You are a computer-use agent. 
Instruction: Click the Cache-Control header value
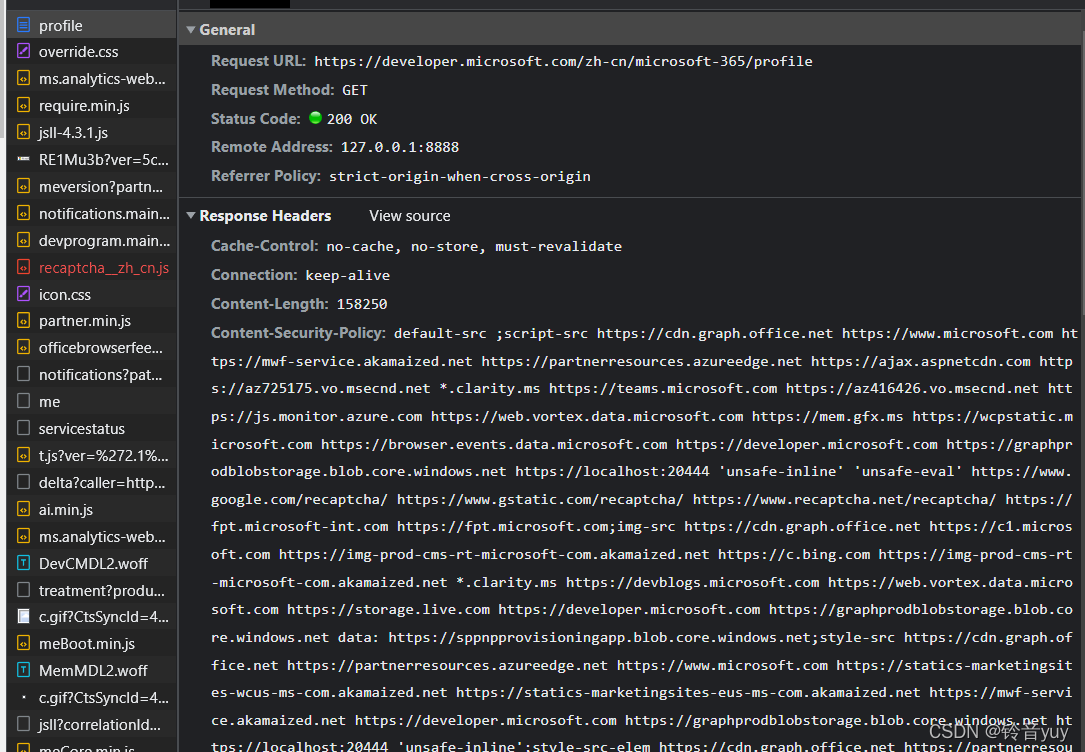point(474,246)
